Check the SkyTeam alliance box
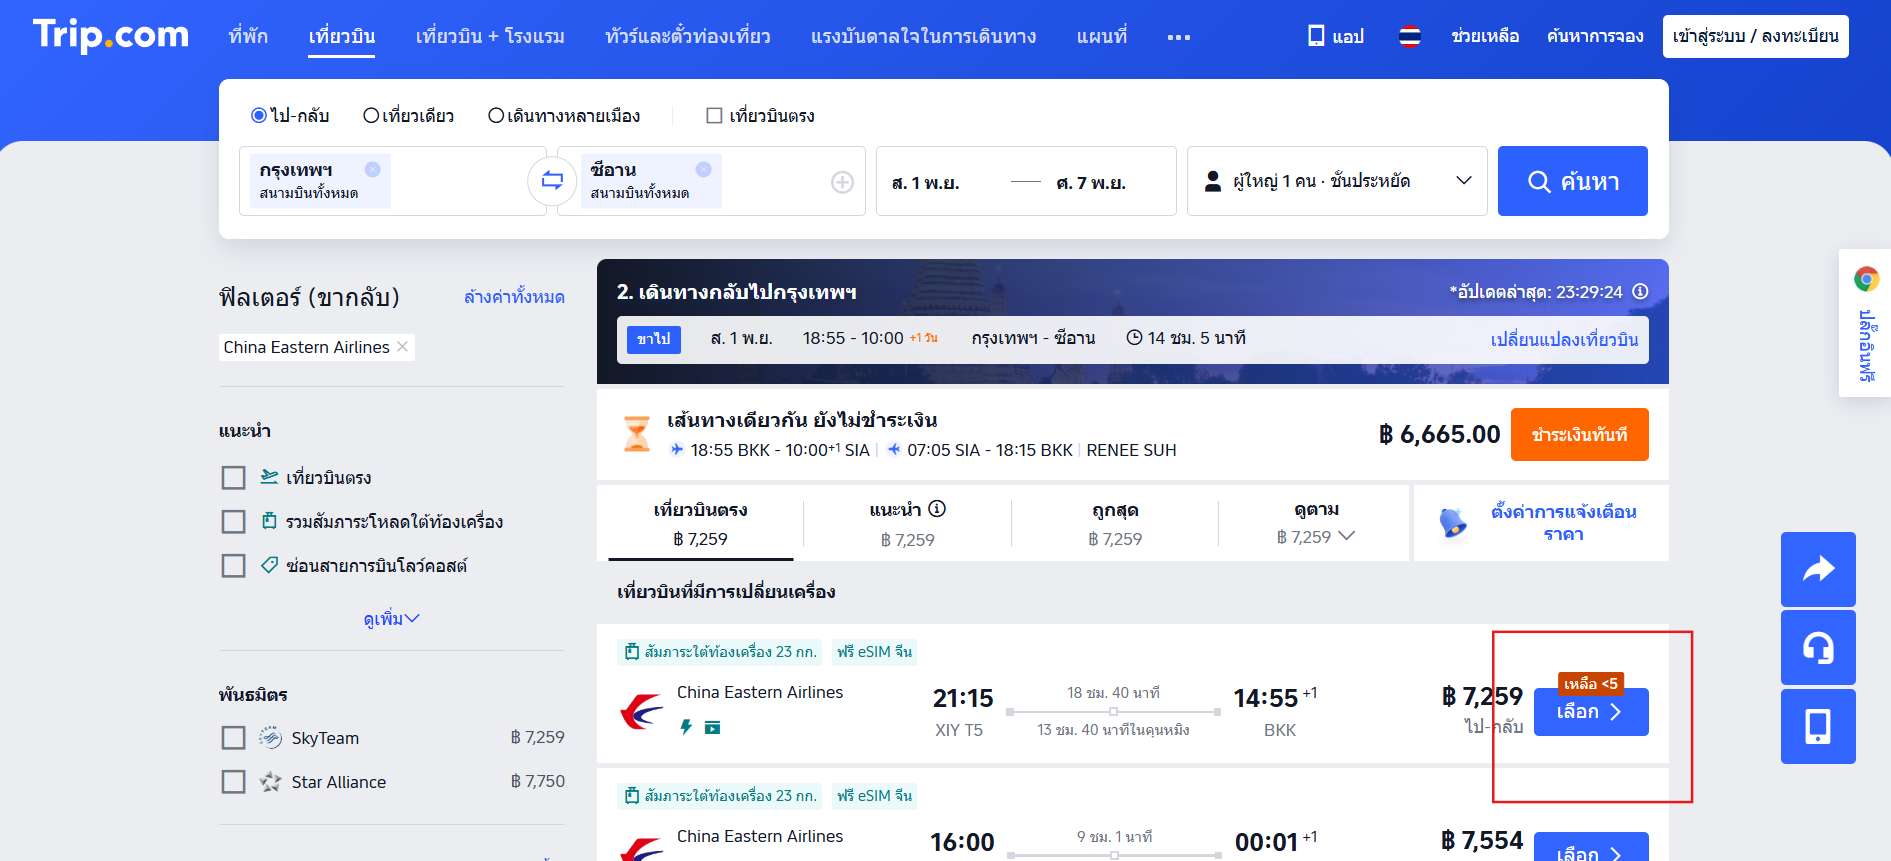This screenshot has height=861, width=1891. [233, 738]
